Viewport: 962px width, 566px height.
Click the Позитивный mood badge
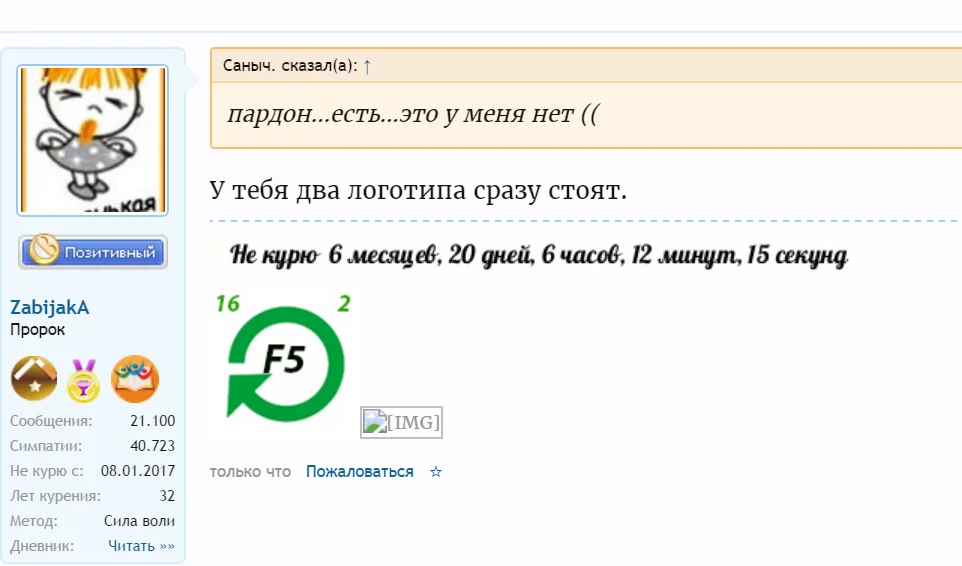93,251
